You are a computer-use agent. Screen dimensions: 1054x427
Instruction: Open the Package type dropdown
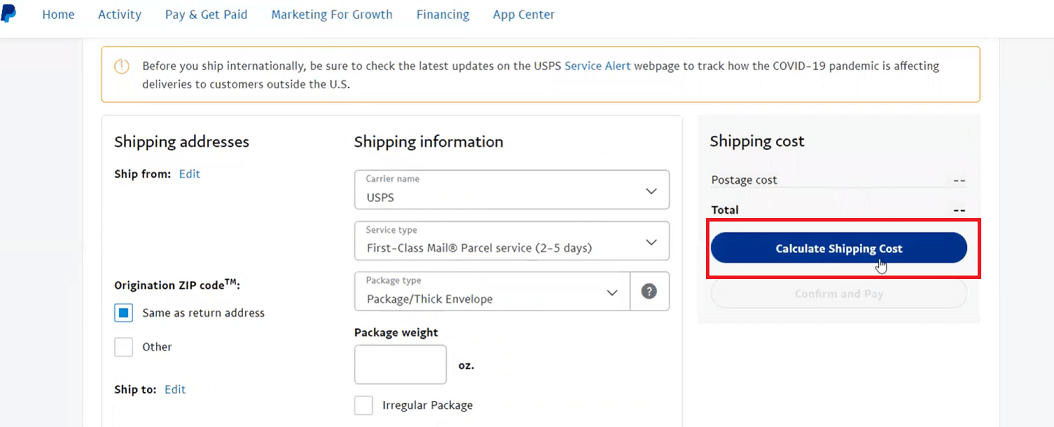tap(492, 291)
